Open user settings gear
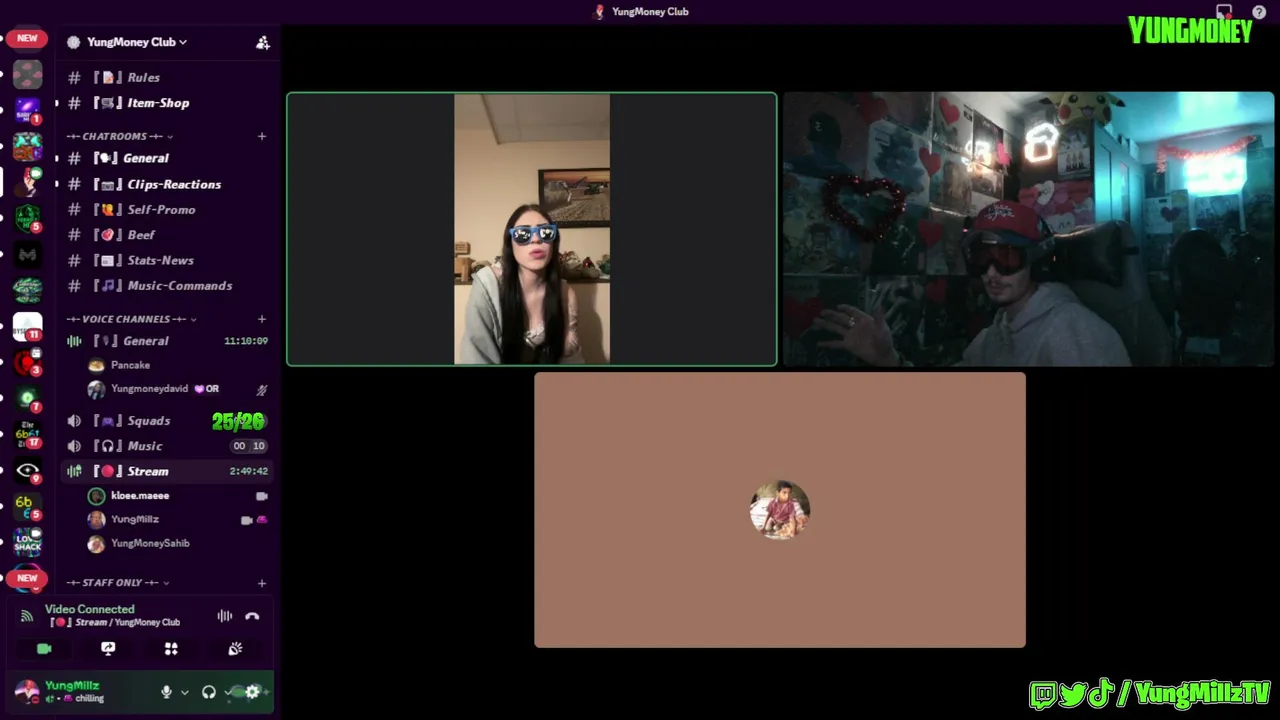This screenshot has width=1280, height=720. 252,692
